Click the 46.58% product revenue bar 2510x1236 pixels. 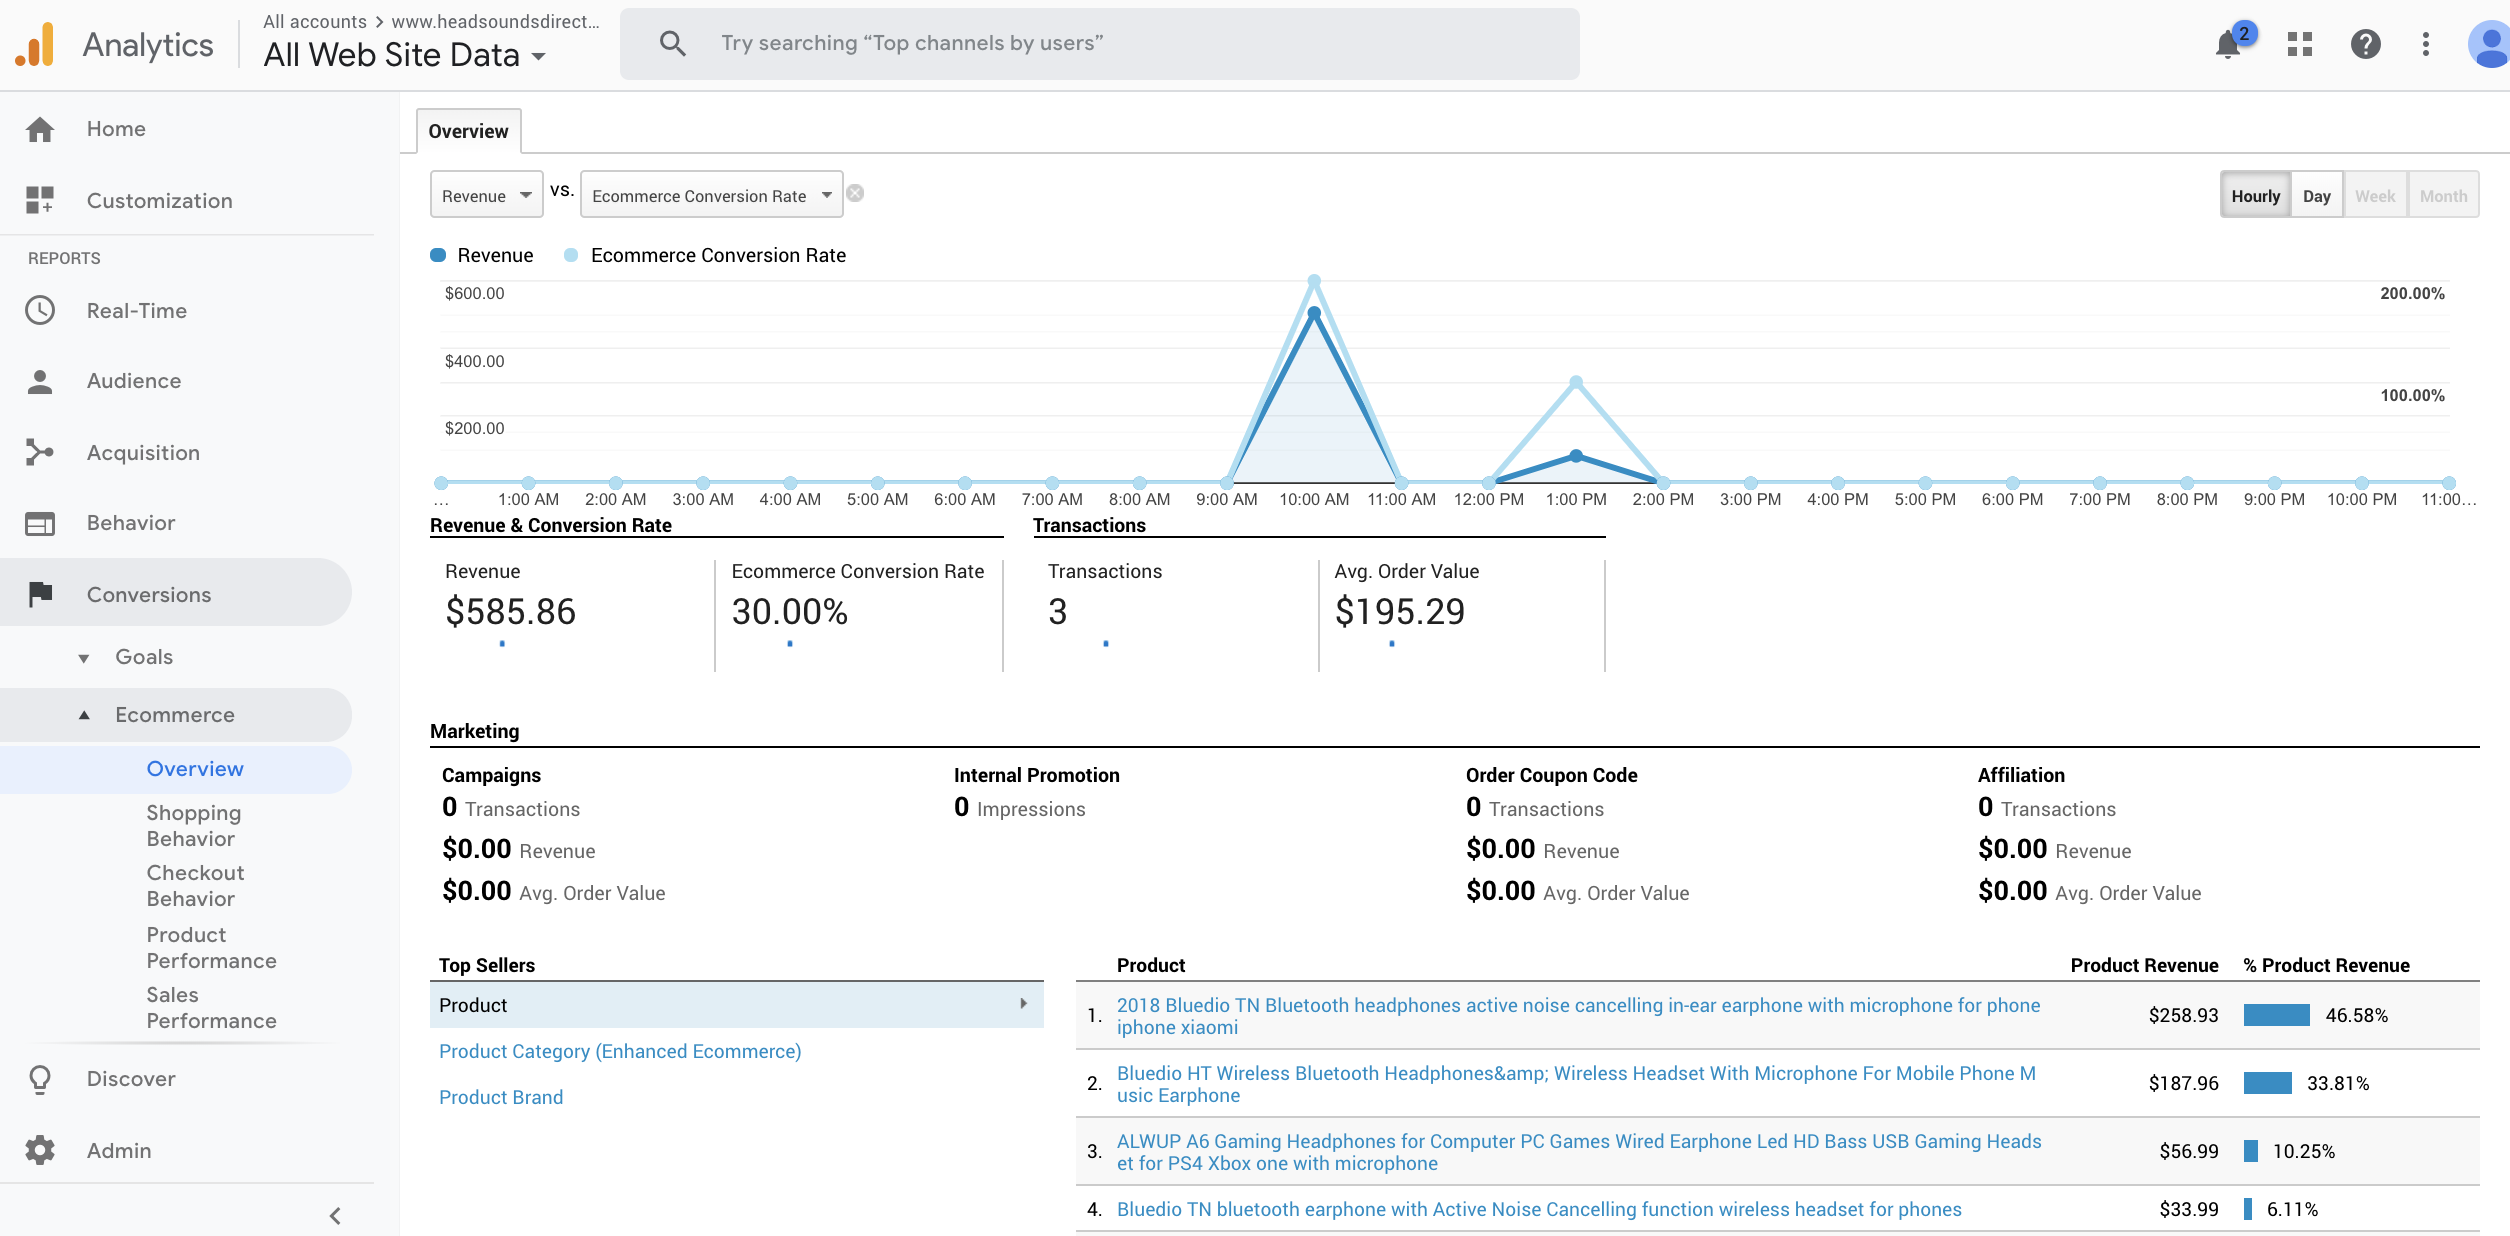2276,1015
